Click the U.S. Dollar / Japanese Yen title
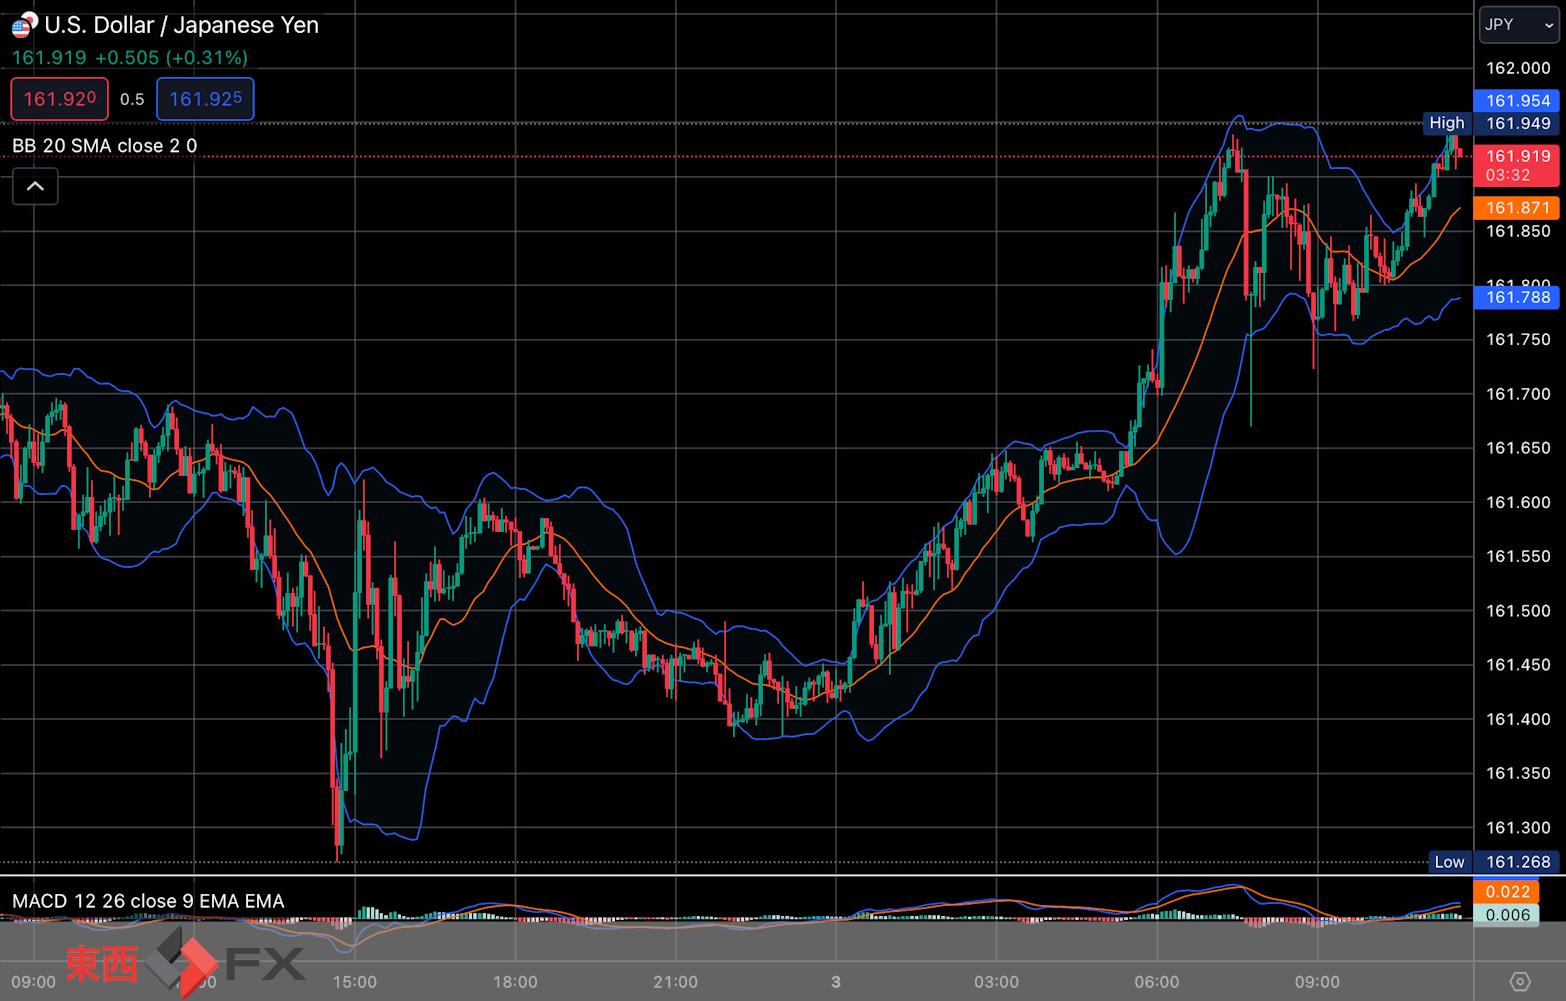Screen dimensions: 1566x1001 coord(182,25)
